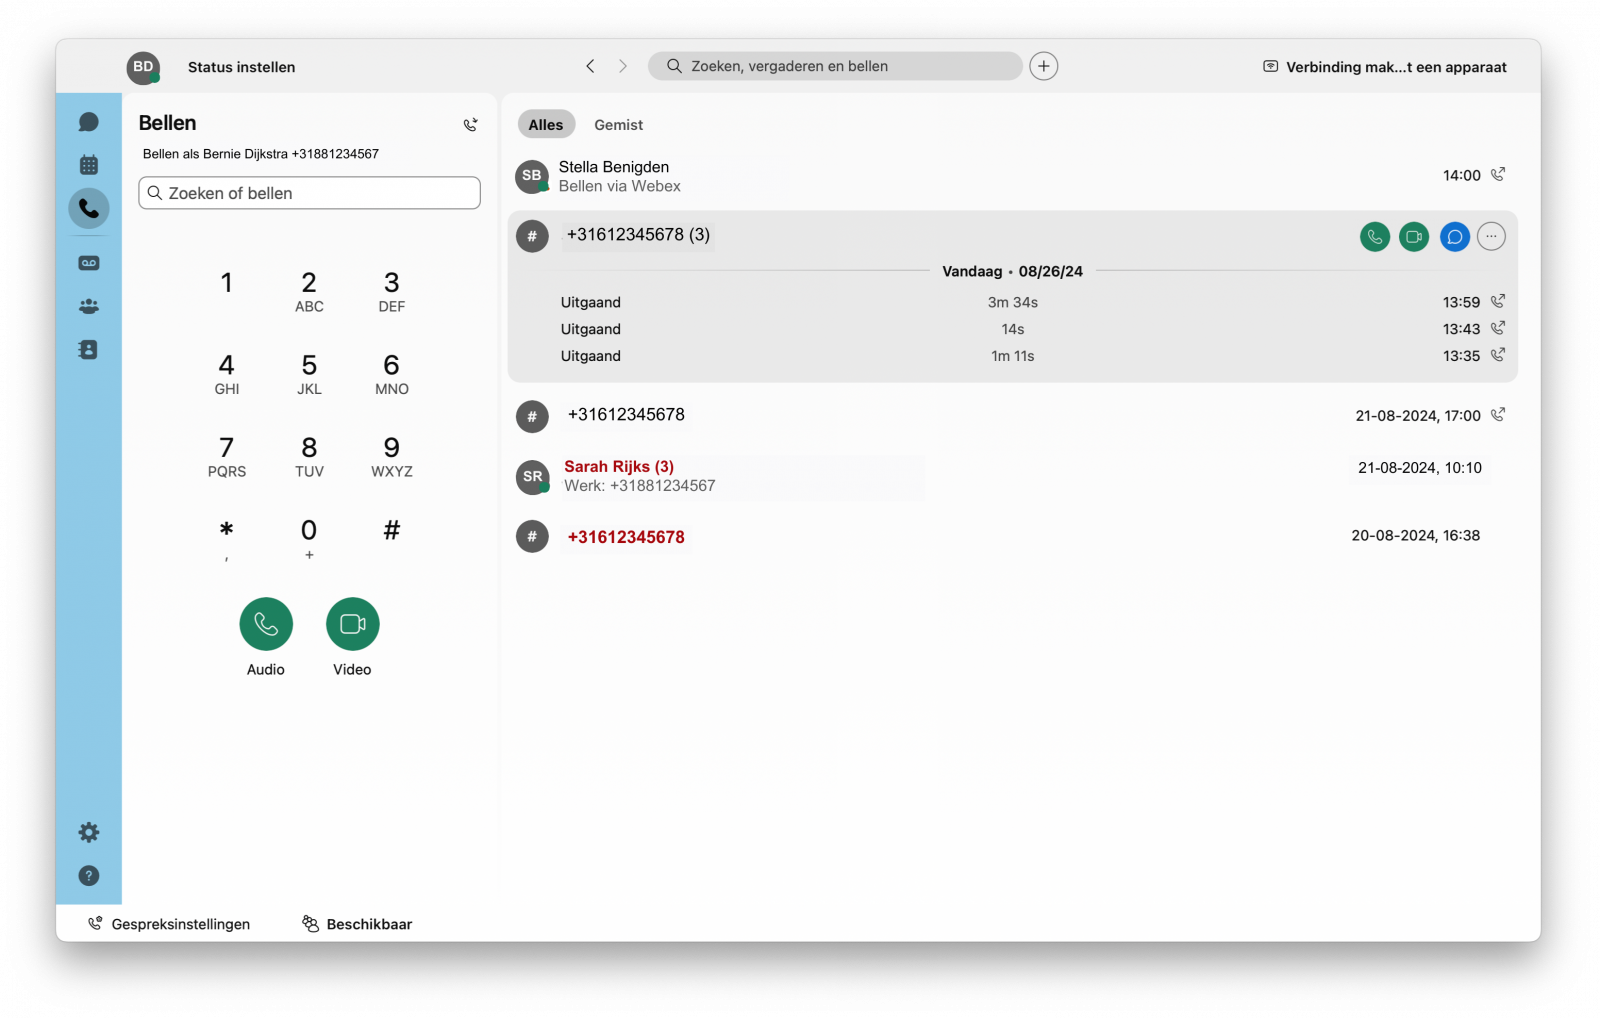Image resolution: width=1600 pixels, height=1018 pixels.
Task: Open the Teams icon in sidebar
Action: click(x=88, y=307)
